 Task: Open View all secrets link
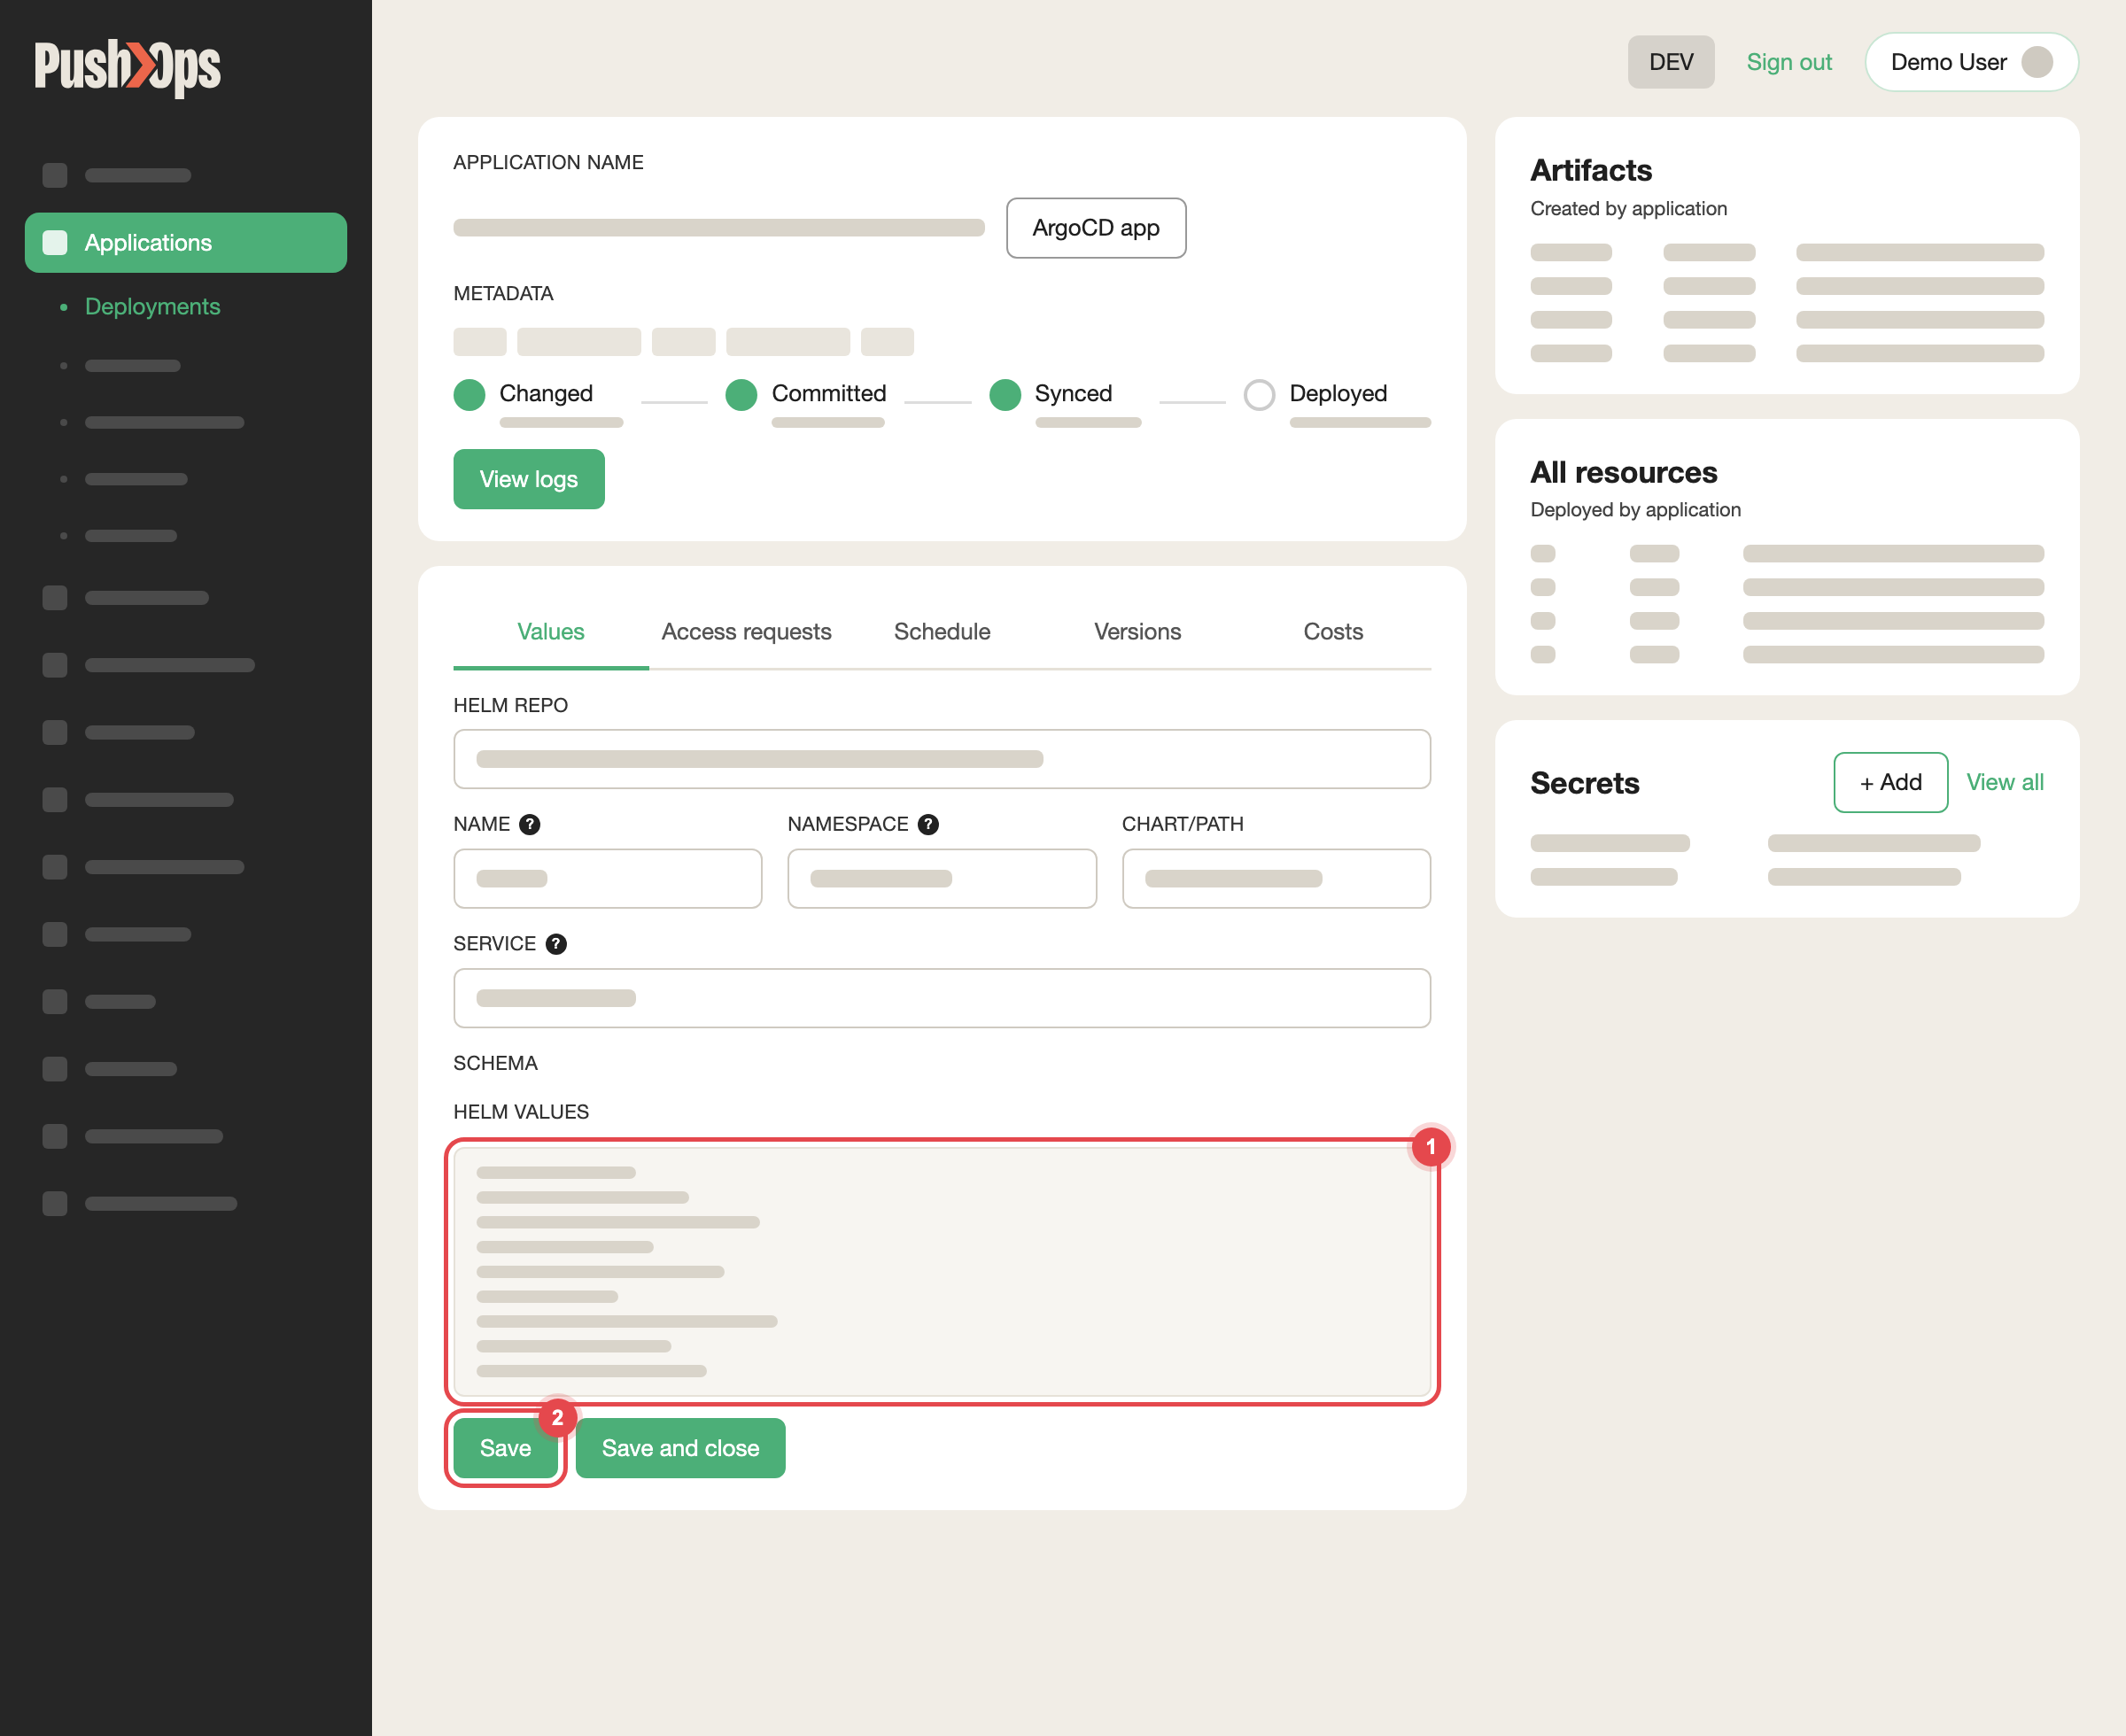2005,782
